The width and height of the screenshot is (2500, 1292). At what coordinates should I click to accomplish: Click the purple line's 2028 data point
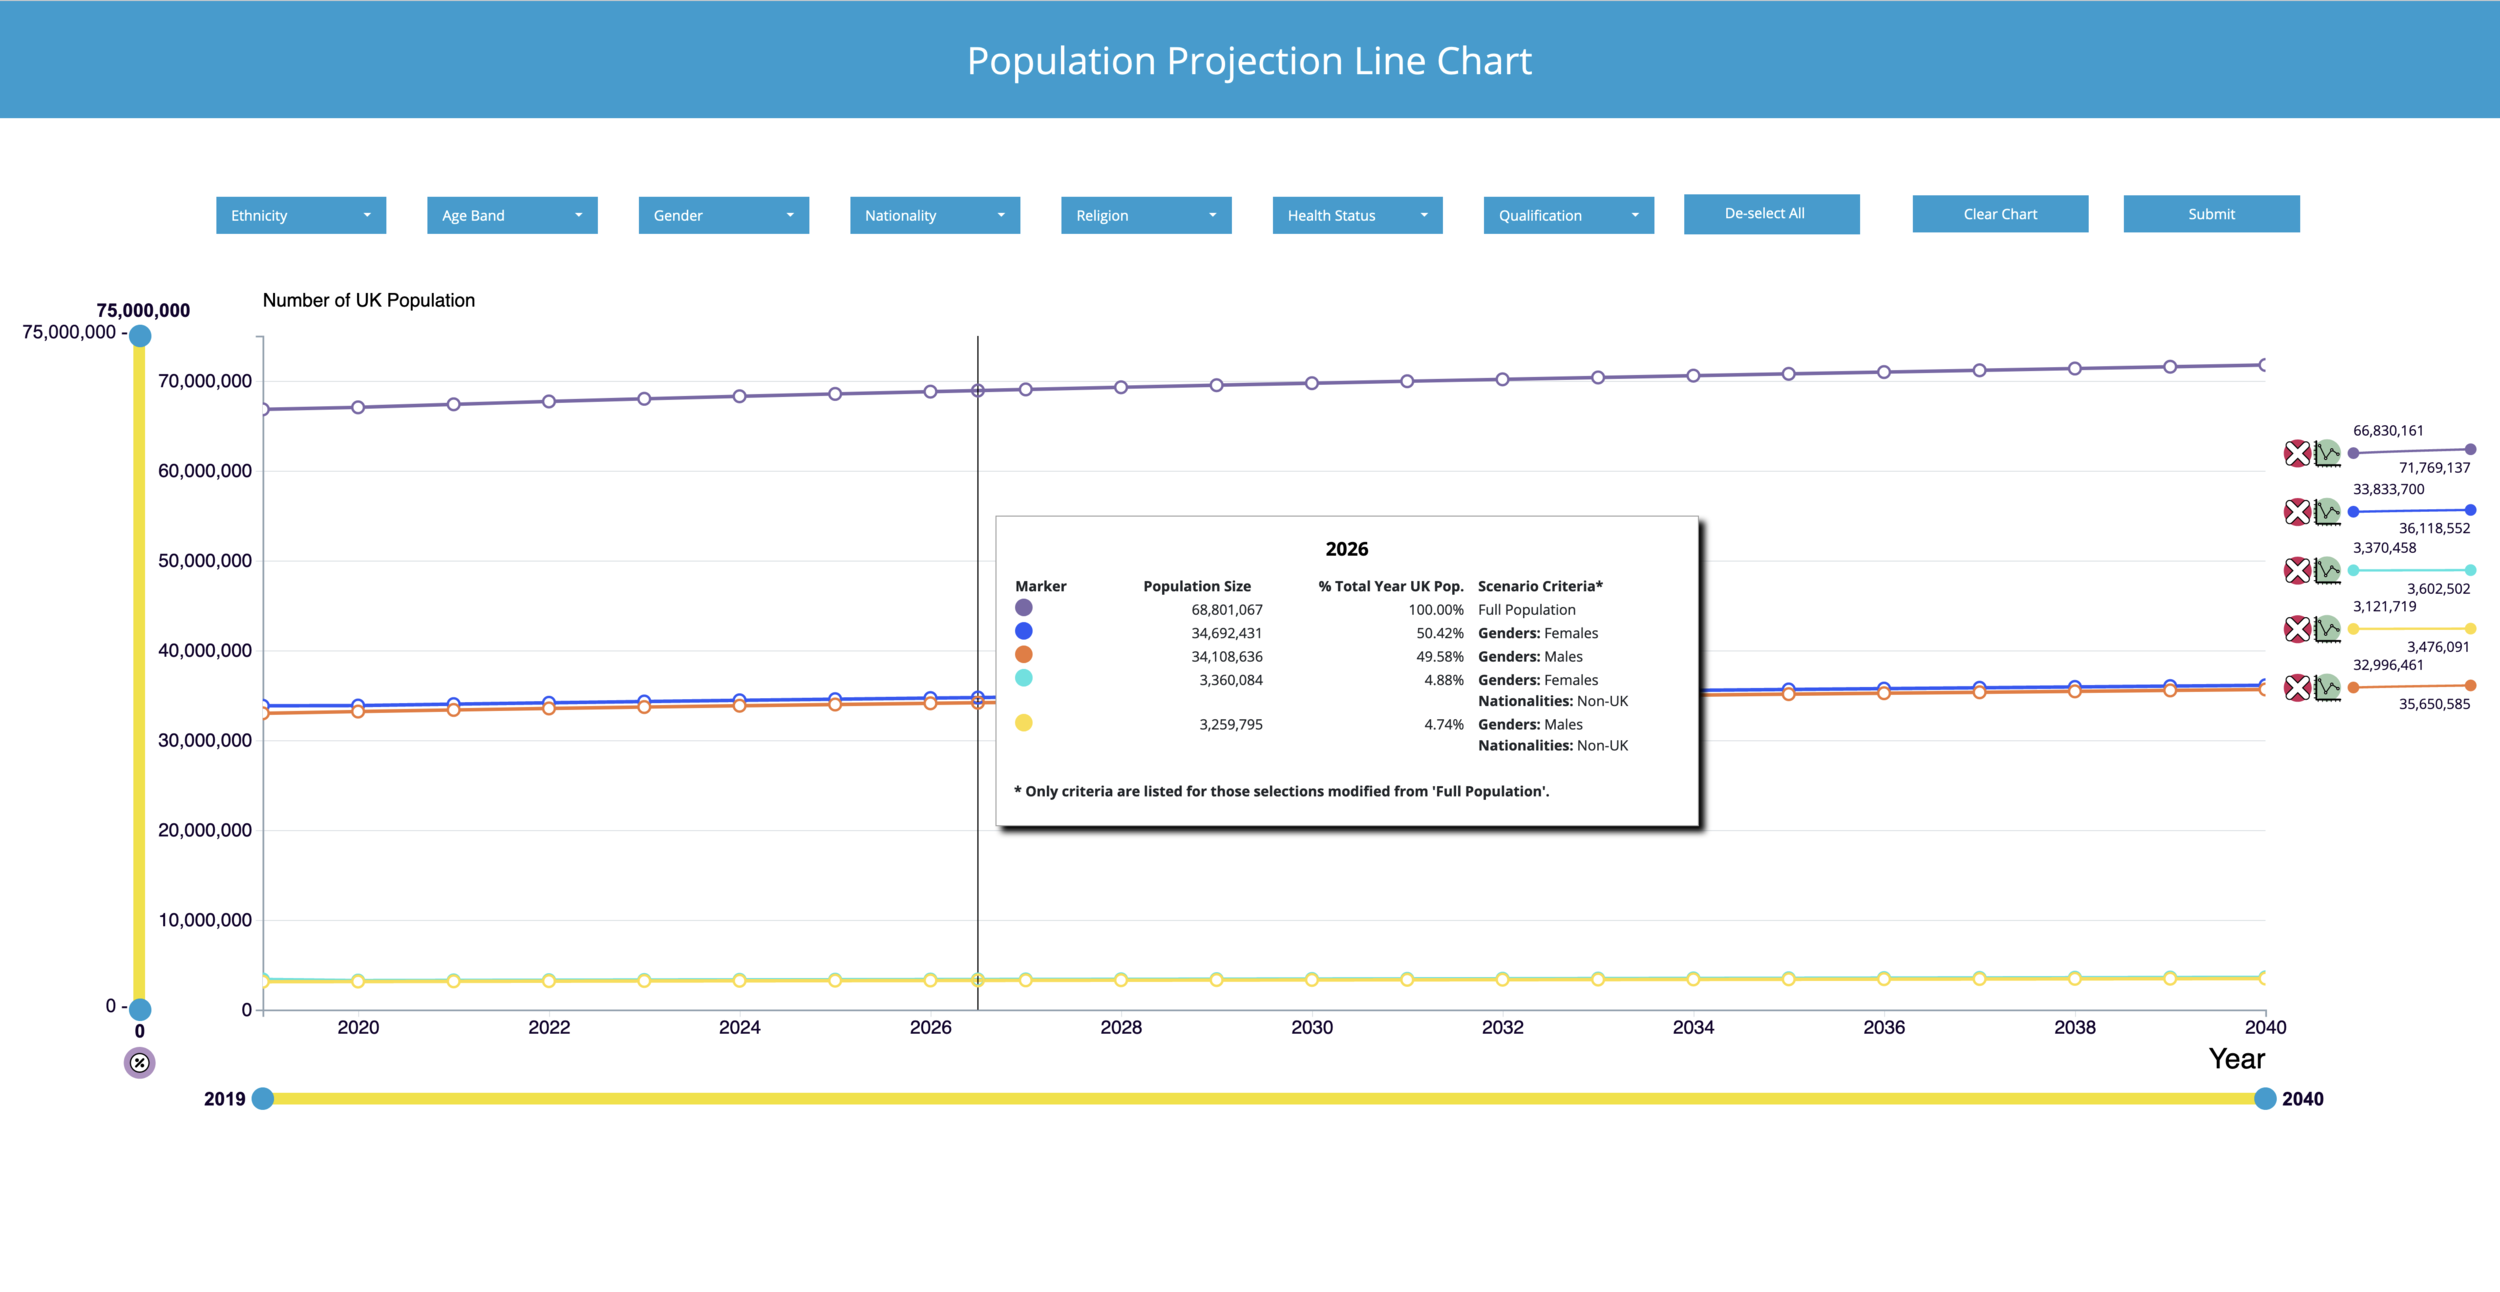(1121, 387)
